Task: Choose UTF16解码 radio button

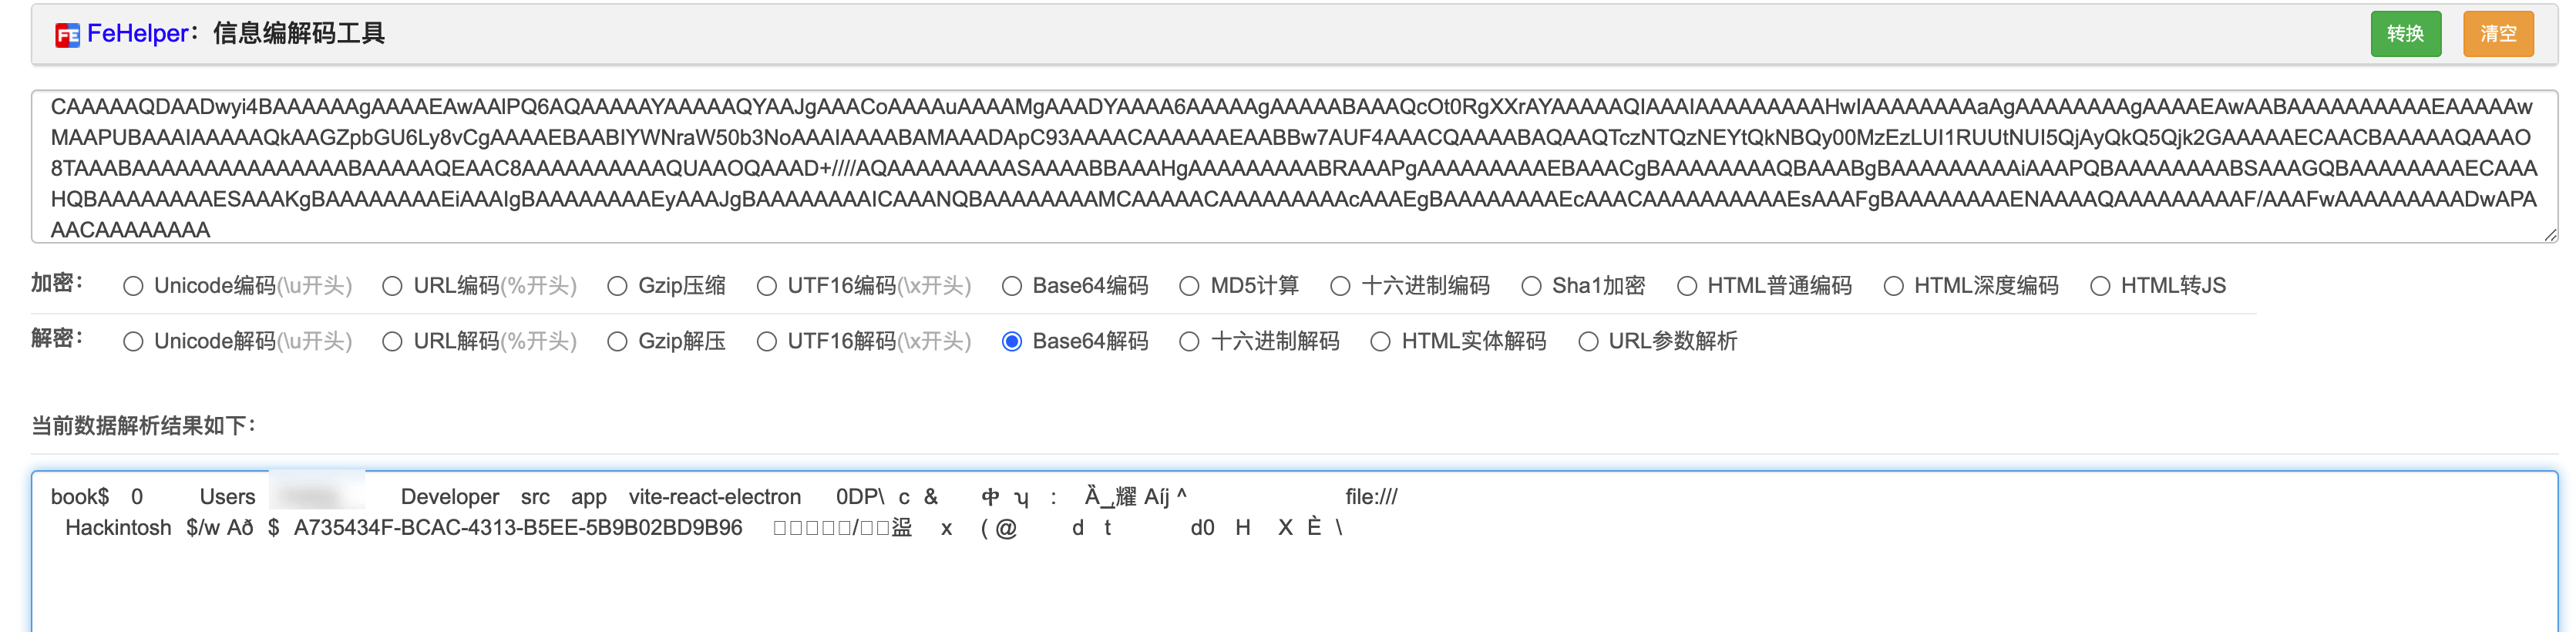Action: pyautogui.click(x=766, y=342)
